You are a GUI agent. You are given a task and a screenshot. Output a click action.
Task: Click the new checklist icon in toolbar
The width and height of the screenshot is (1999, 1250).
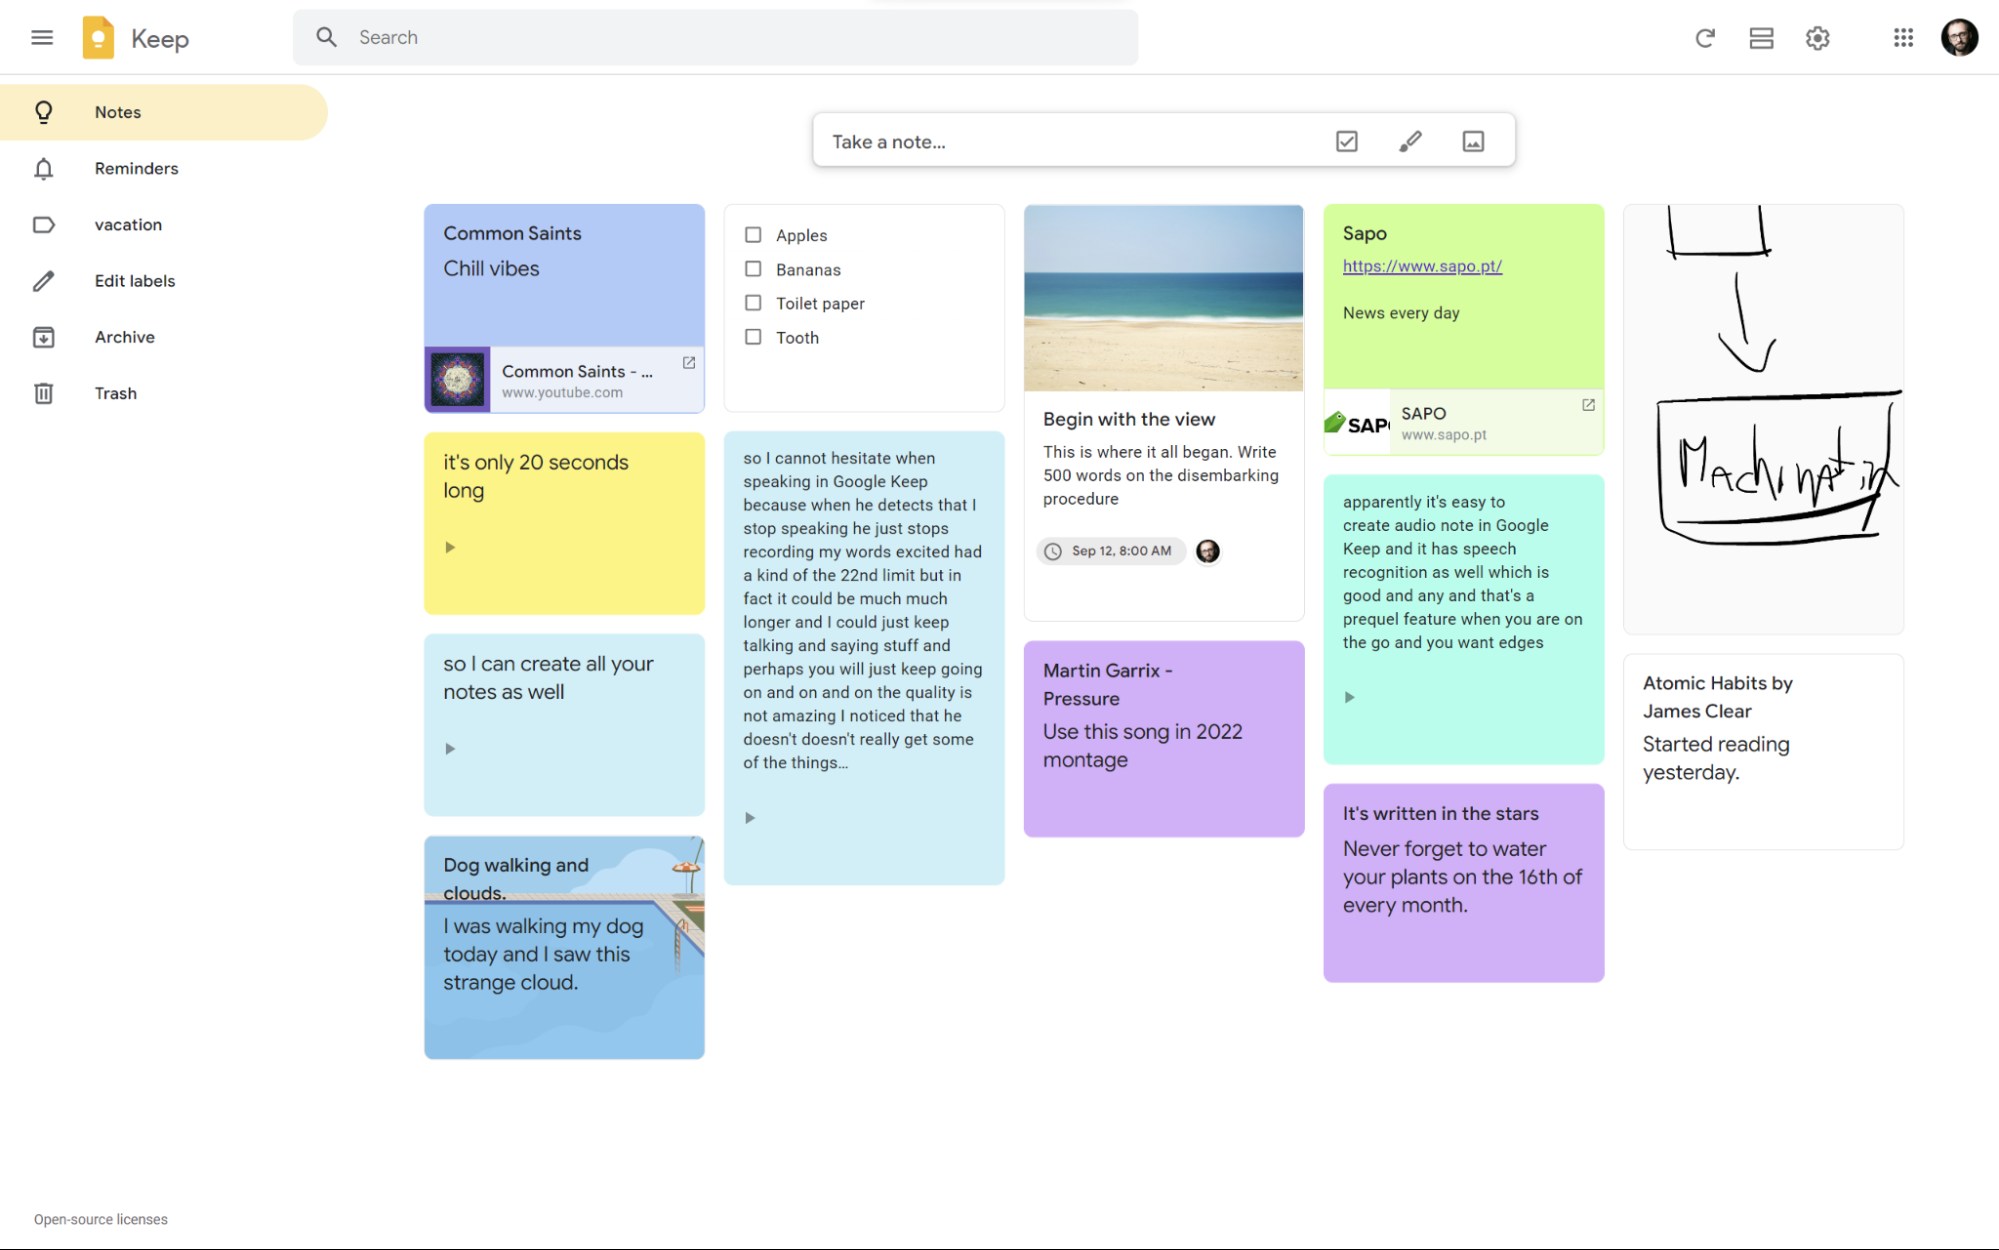point(1347,141)
